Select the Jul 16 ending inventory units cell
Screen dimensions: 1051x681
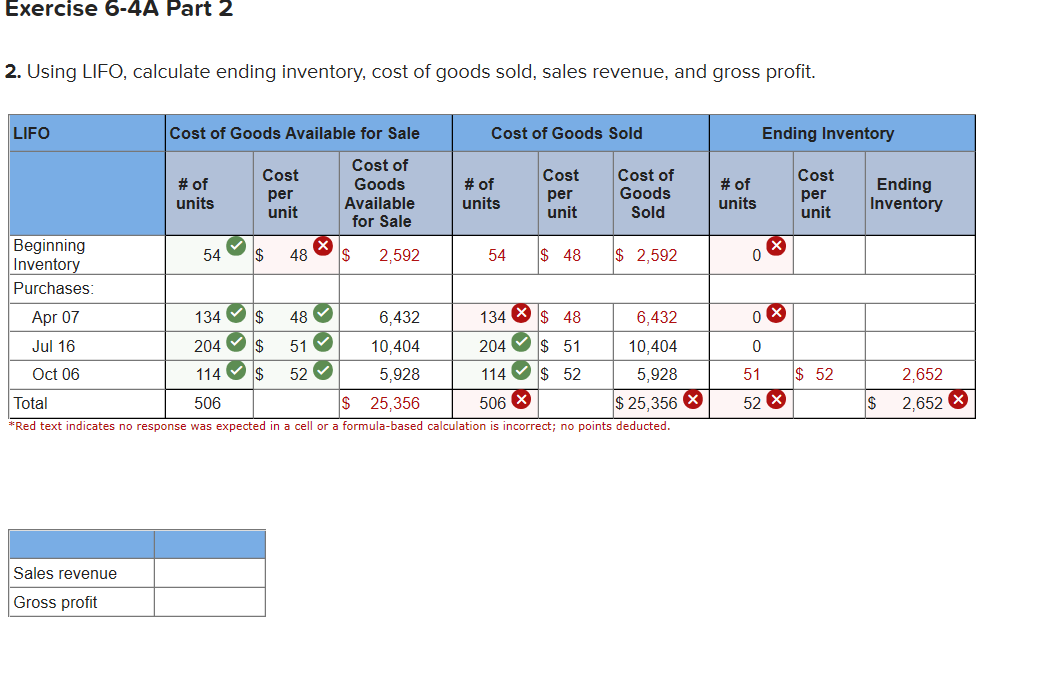point(751,346)
